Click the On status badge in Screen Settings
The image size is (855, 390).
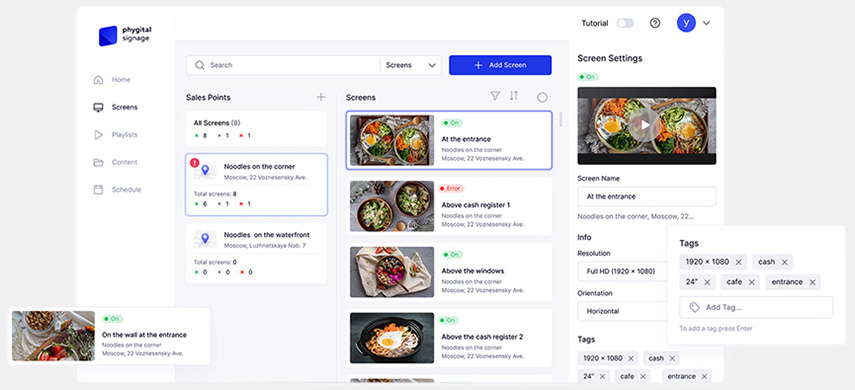[588, 77]
